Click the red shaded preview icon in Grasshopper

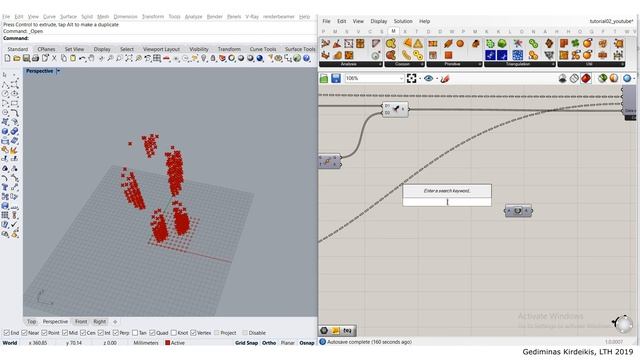[586, 78]
